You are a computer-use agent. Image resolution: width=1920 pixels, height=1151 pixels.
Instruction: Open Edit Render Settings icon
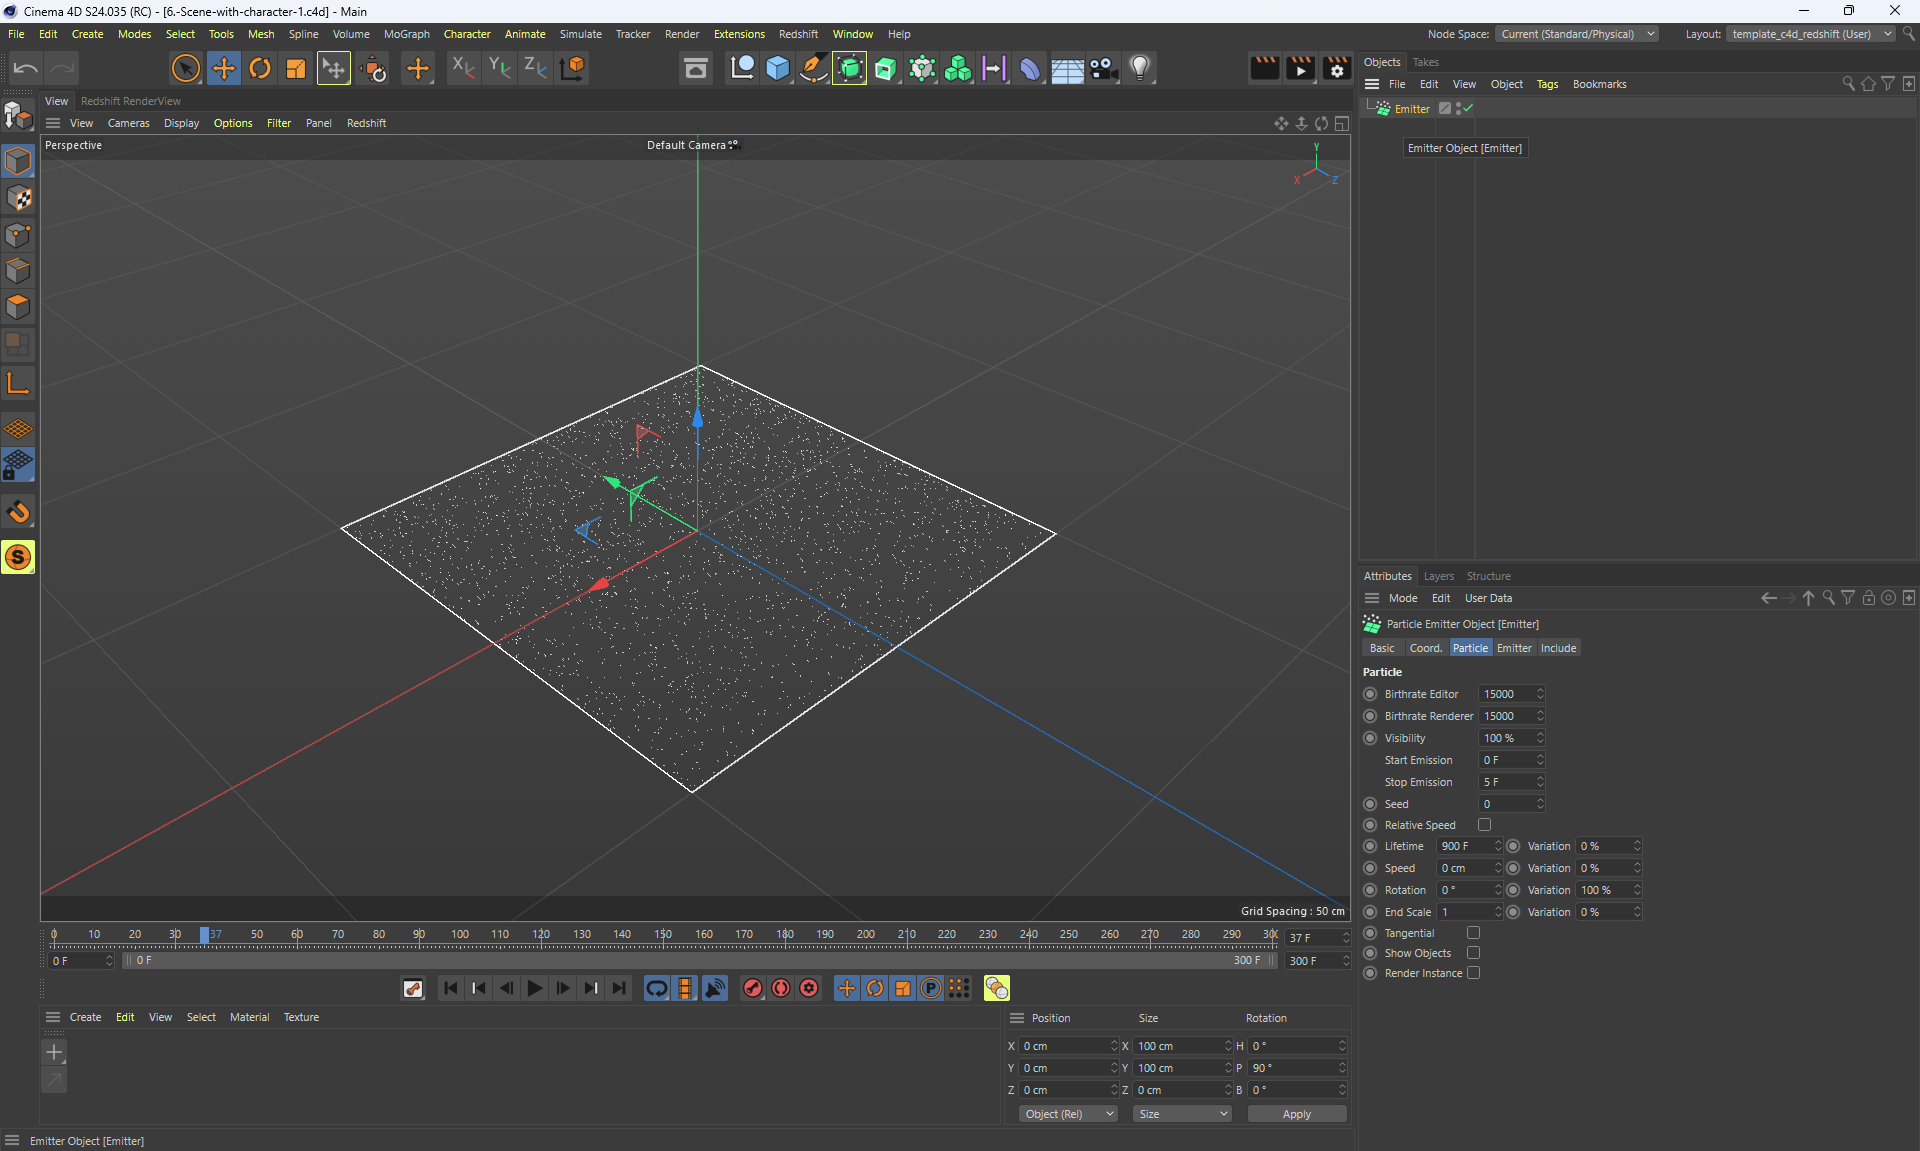(x=1336, y=68)
